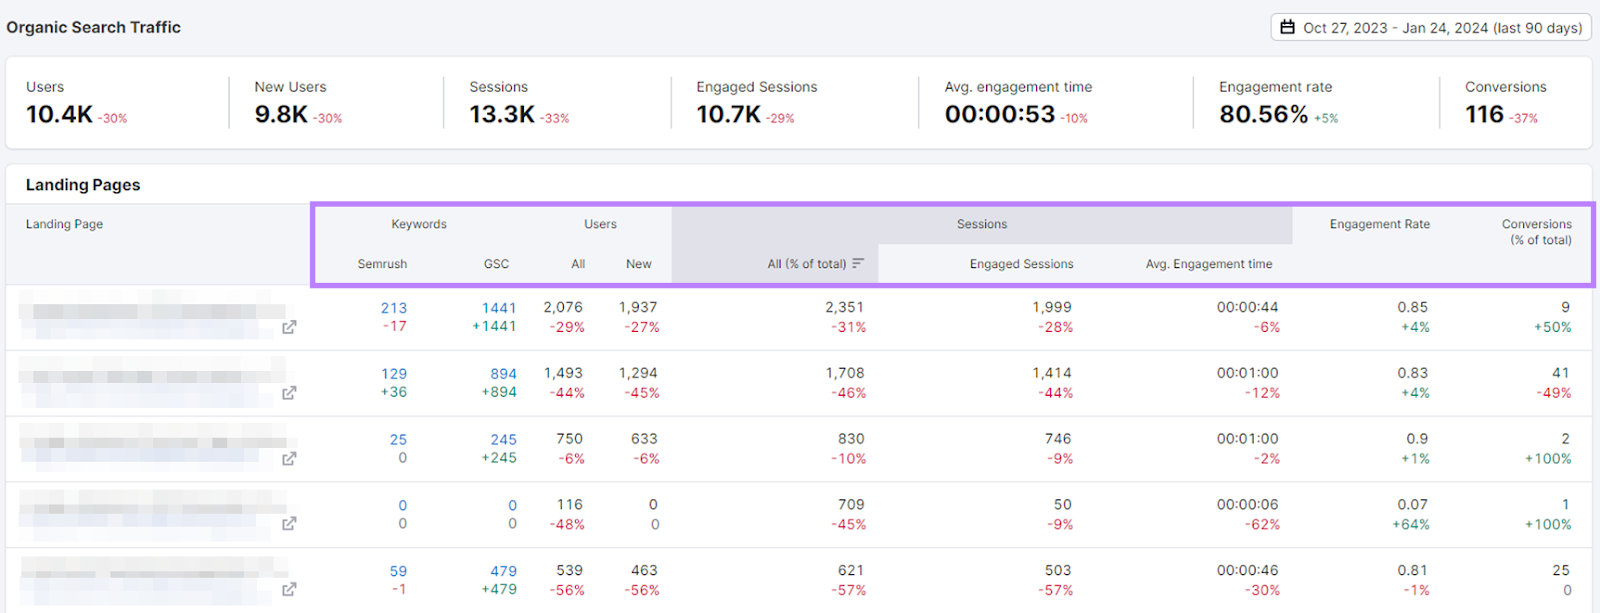Image resolution: width=1600 pixels, height=613 pixels.
Task: Open external link for landing page with 116 users
Action: coord(289,524)
